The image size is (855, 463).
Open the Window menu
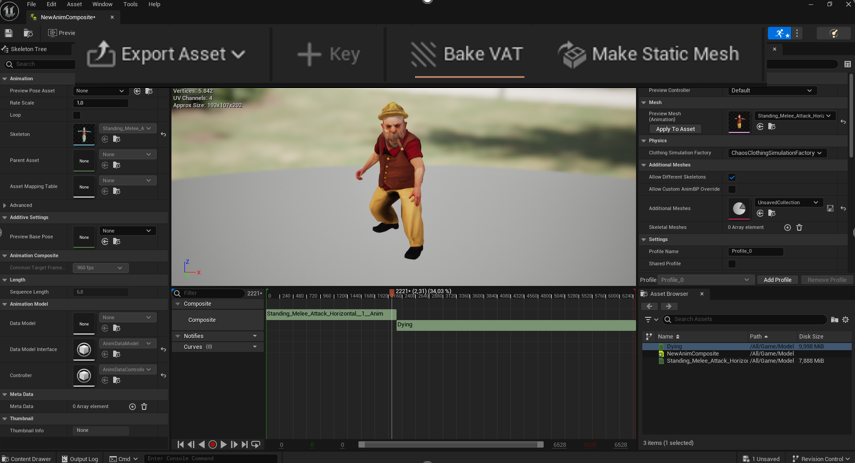[x=102, y=4]
